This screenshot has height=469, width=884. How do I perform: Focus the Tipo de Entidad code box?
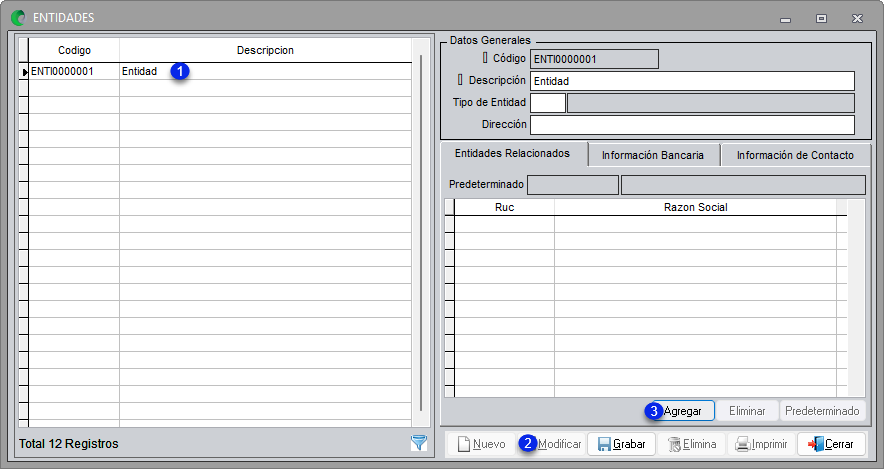click(x=548, y=103)
